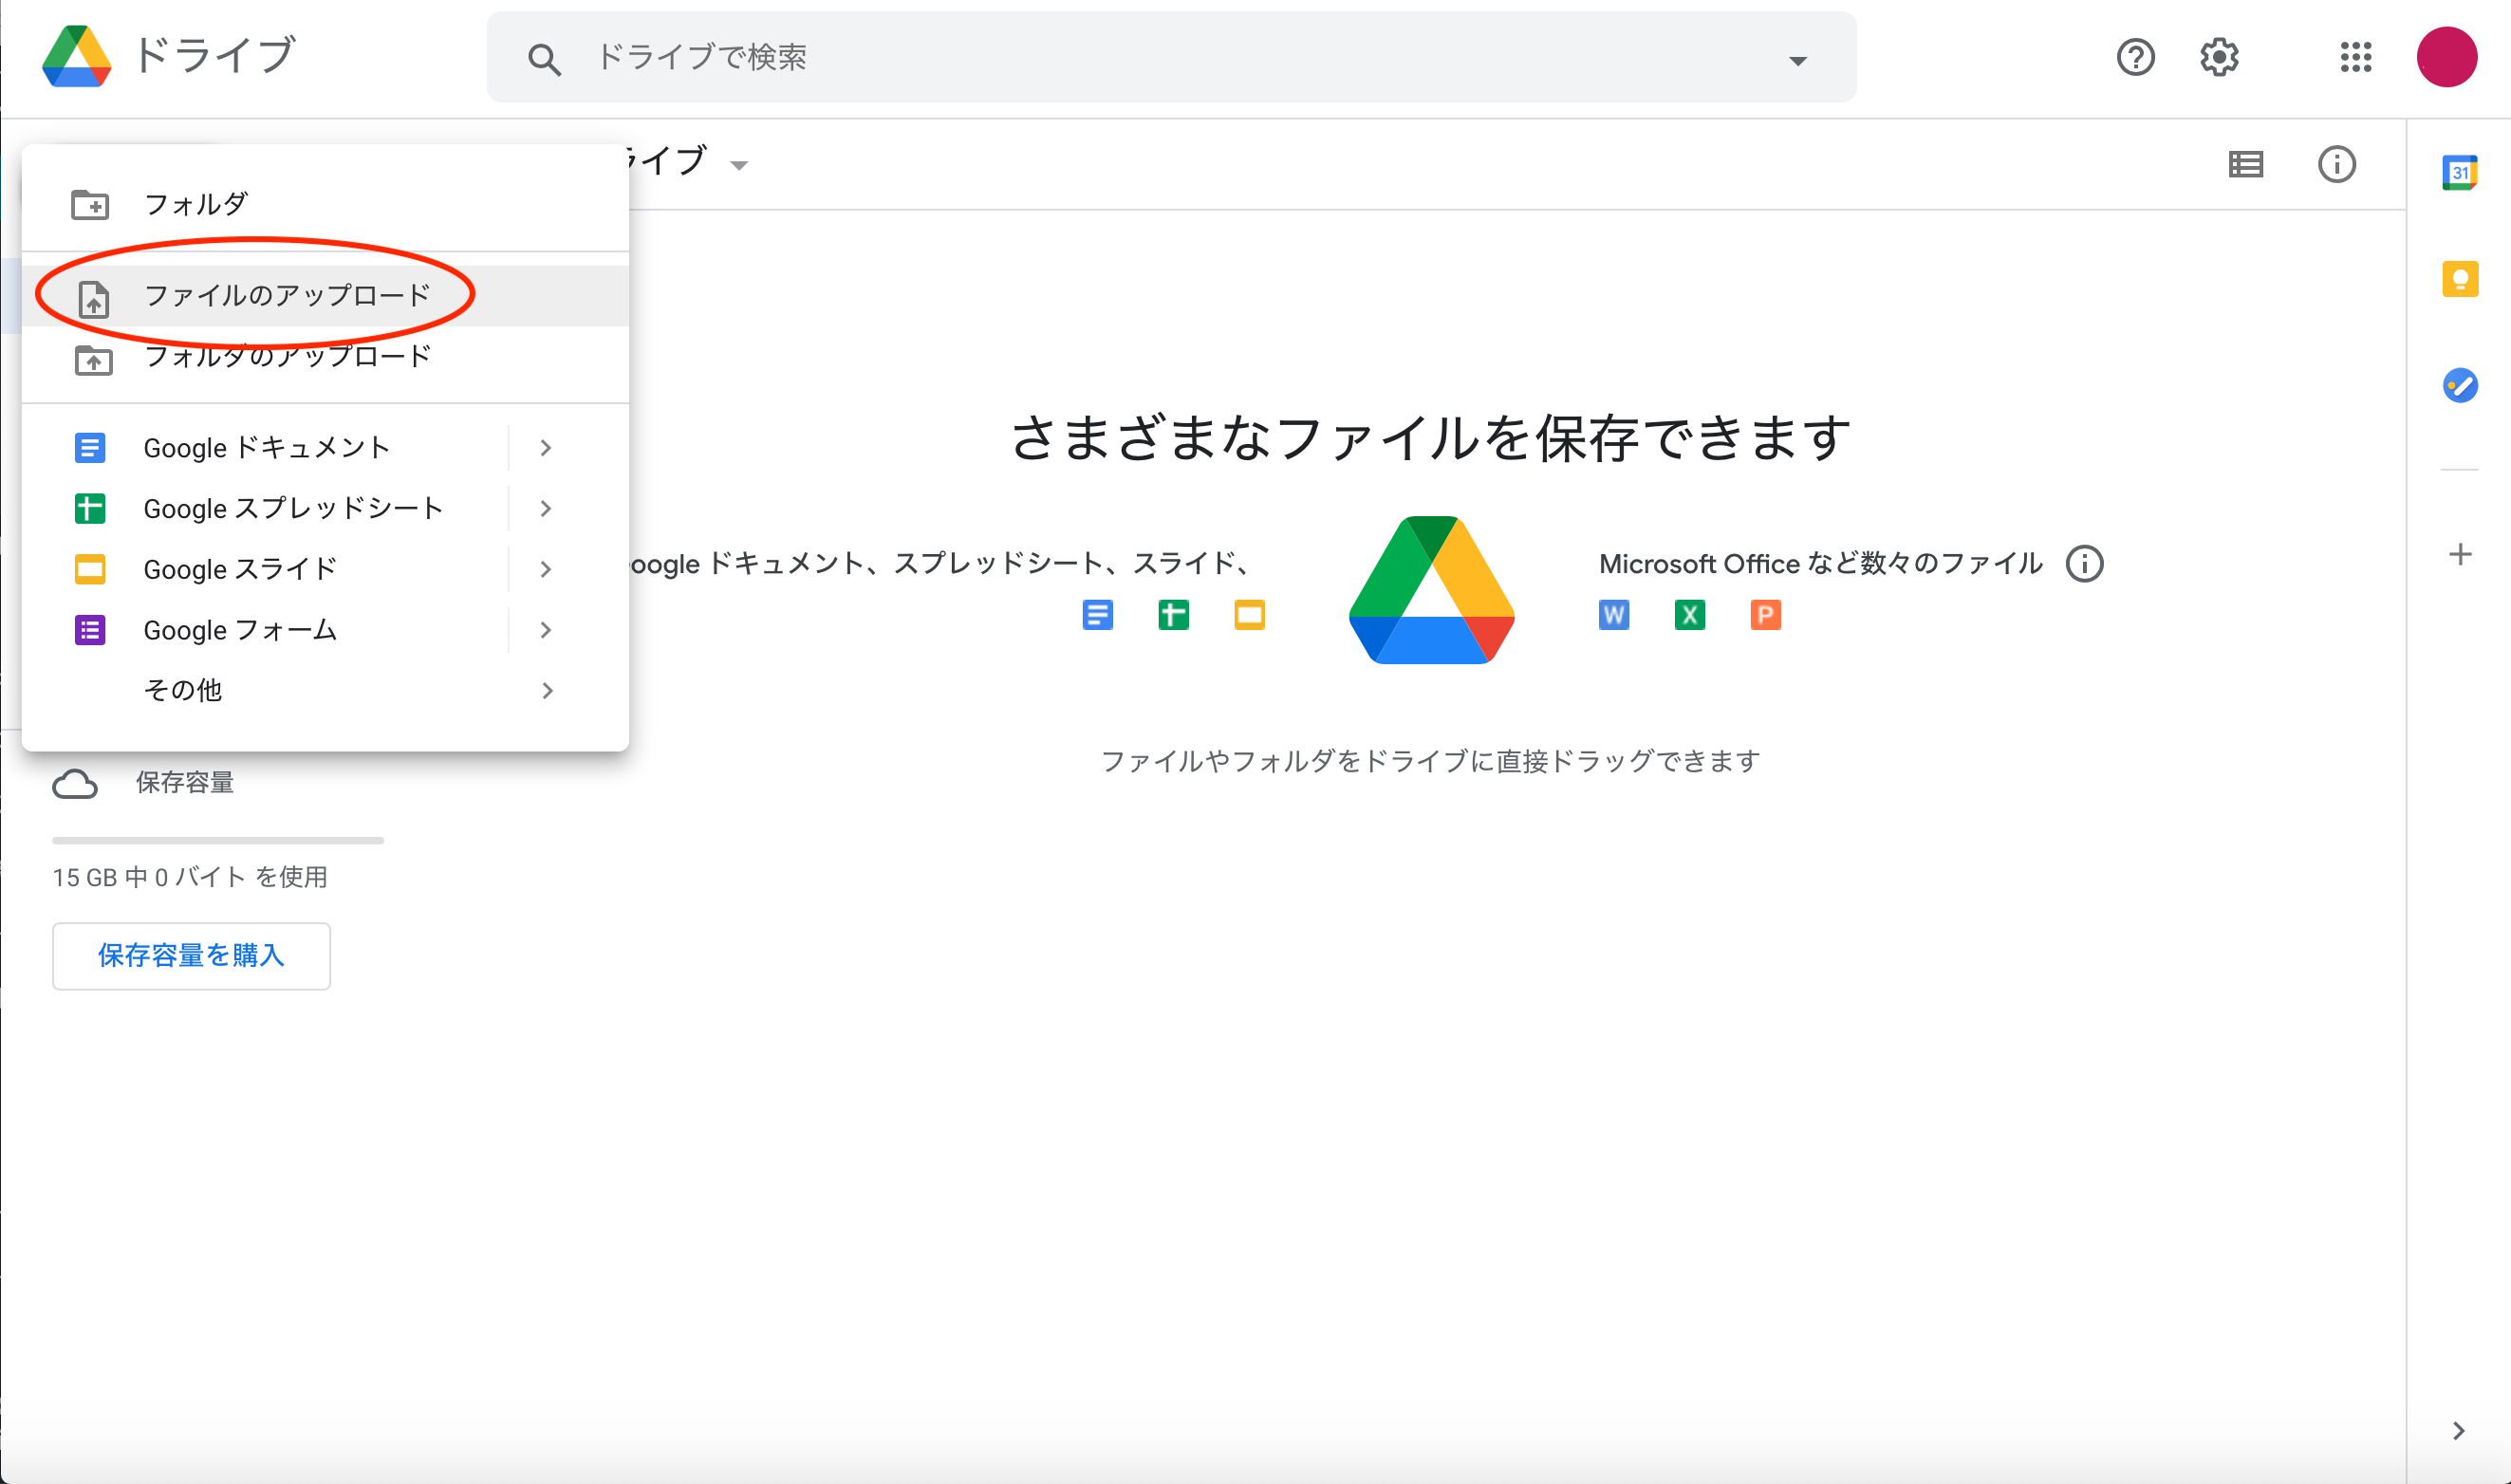Open Google Tasks side panel icon
The height and width of the screenshot is (1484, 2511).
coord(2459,385)
